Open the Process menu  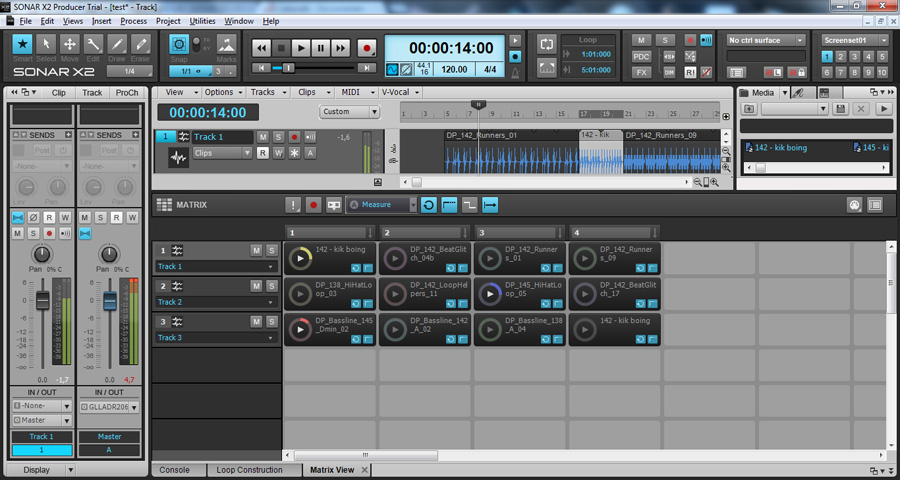[x=133, y=20]
